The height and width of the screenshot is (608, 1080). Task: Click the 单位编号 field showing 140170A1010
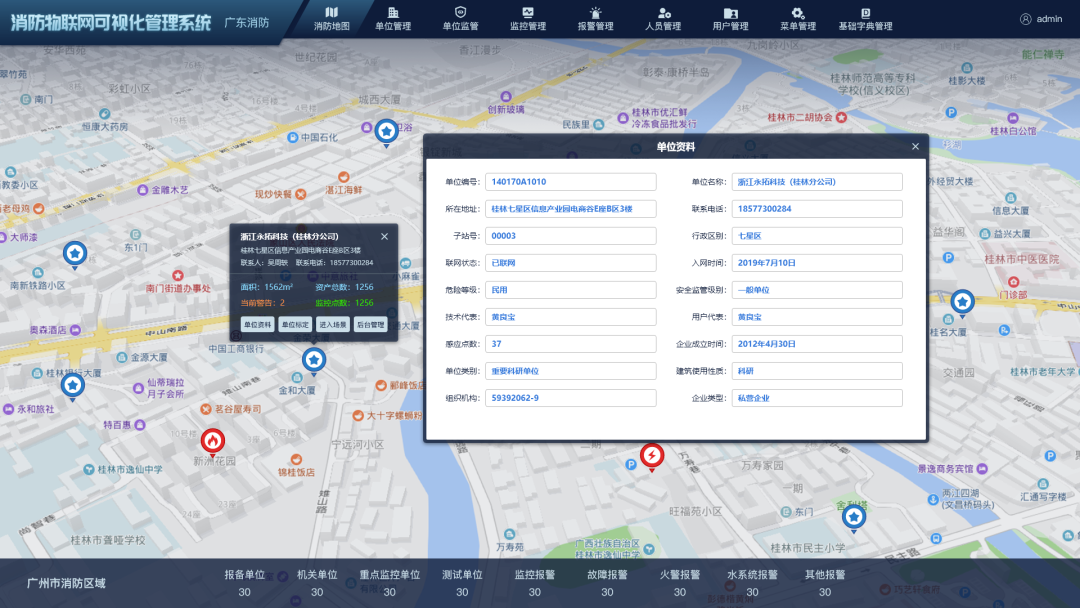click(x=570, y=182)
